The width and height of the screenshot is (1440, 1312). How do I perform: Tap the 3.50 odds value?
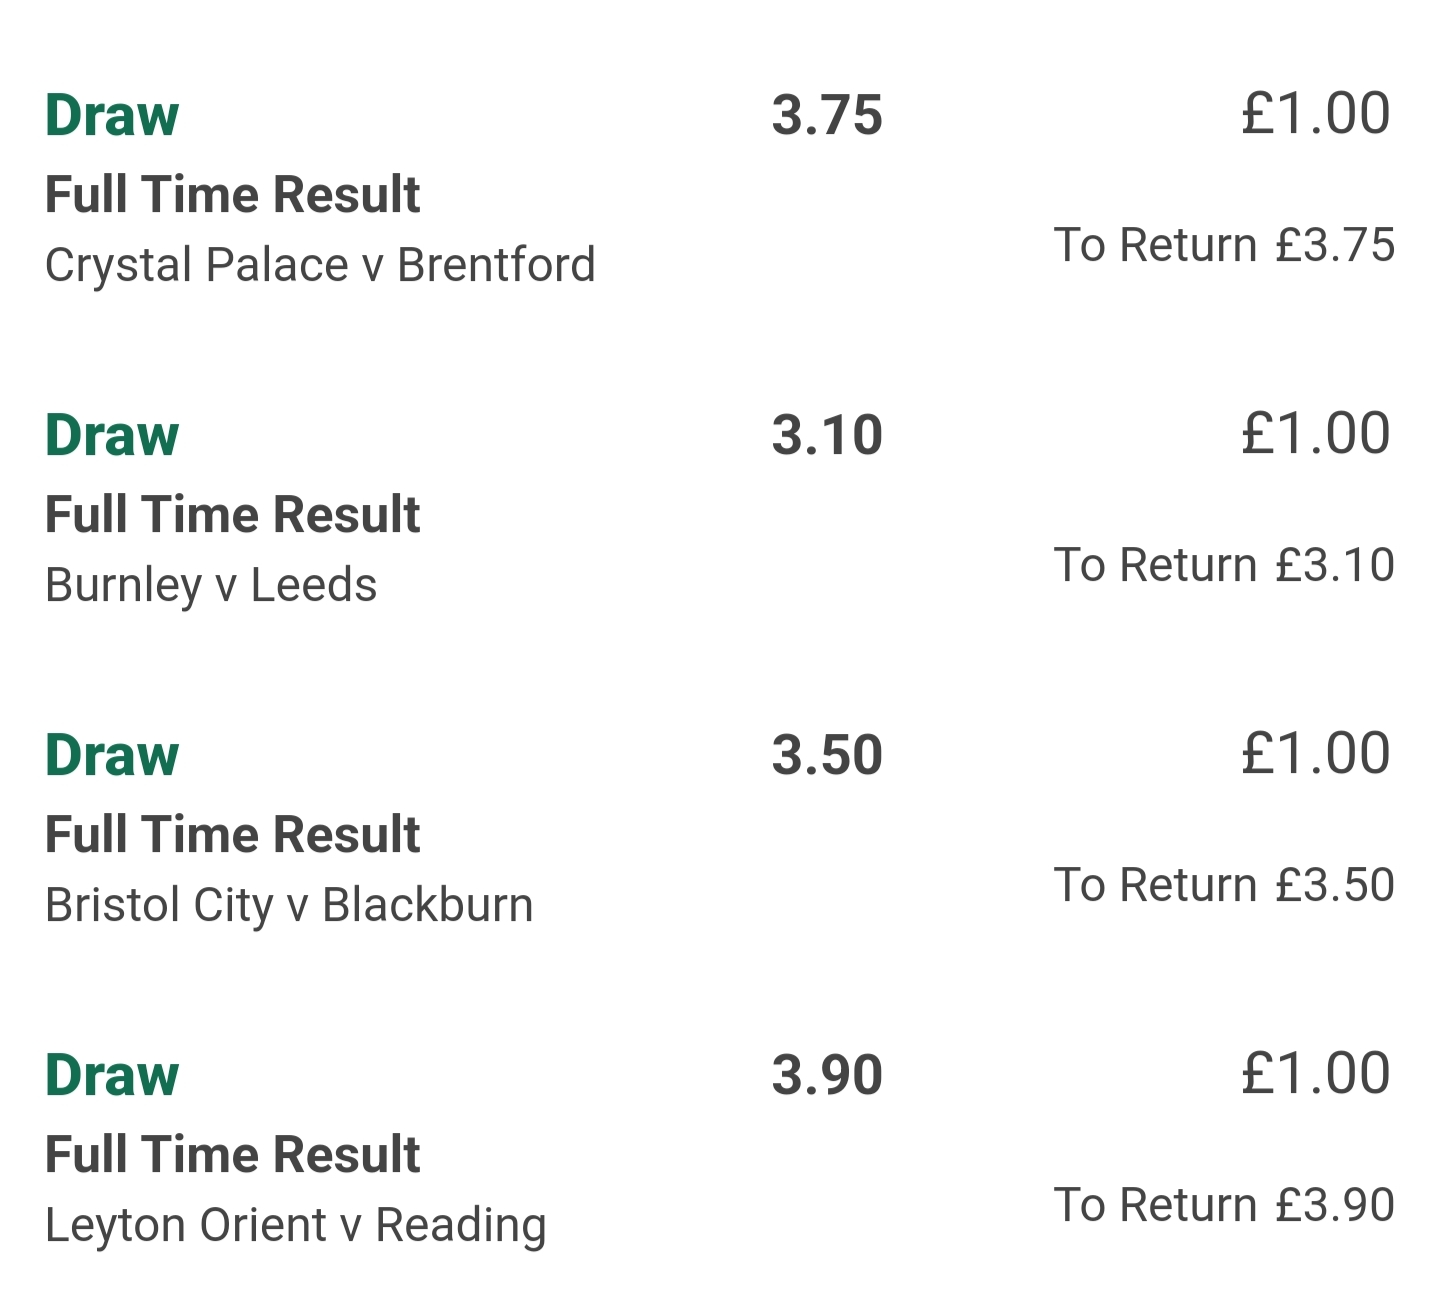coord(827,755)
